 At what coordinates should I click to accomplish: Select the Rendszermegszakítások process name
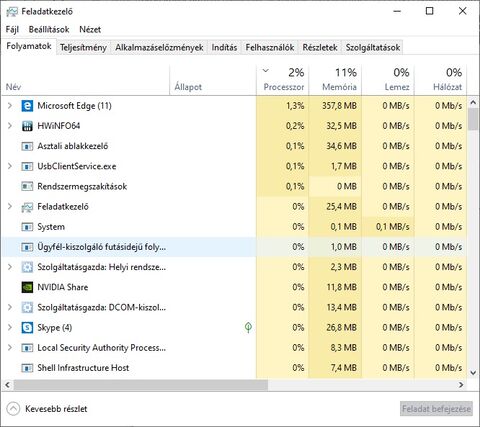pyautogui.click(x=82, y=187)
